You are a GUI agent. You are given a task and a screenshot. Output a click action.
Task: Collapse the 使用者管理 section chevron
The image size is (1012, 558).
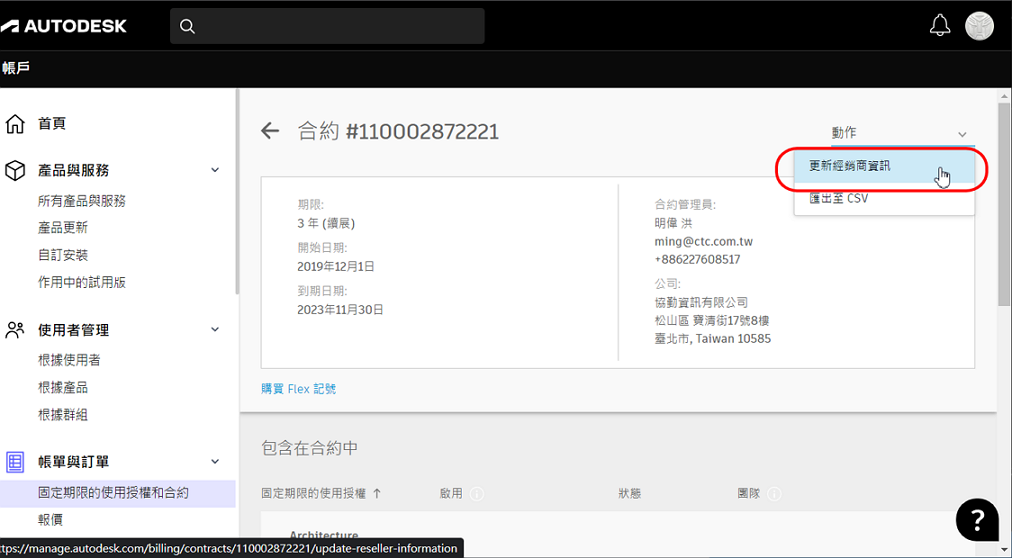[215, 330]
